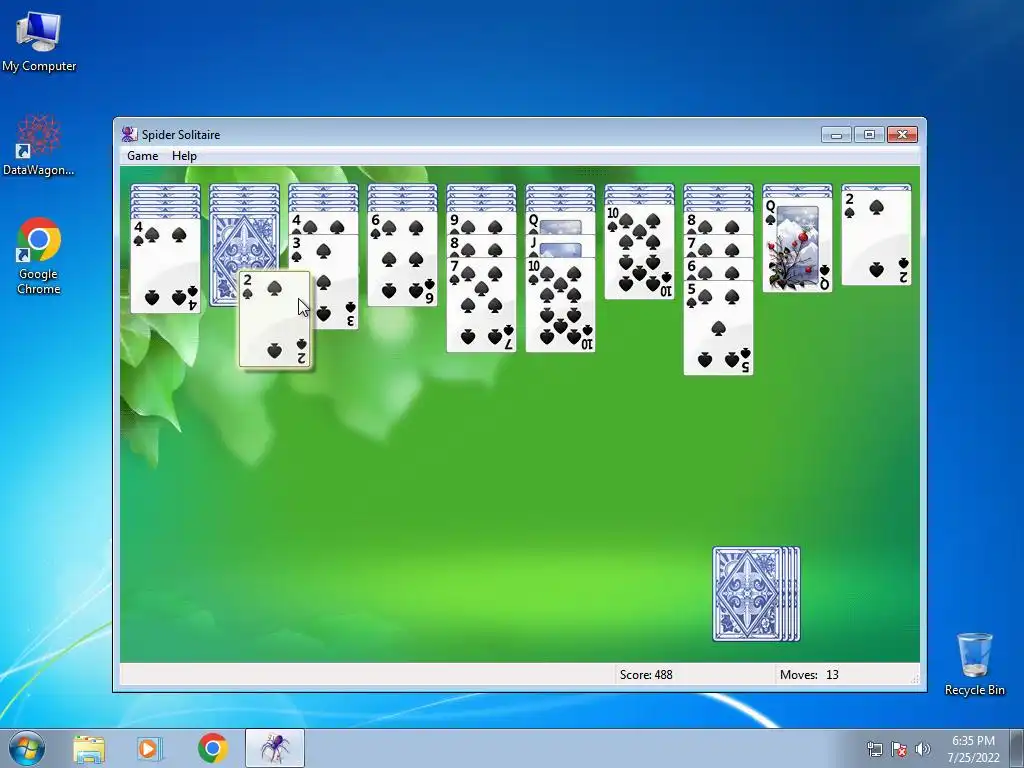Click the Queen of spades above the Jack

(x=560, y=223)
